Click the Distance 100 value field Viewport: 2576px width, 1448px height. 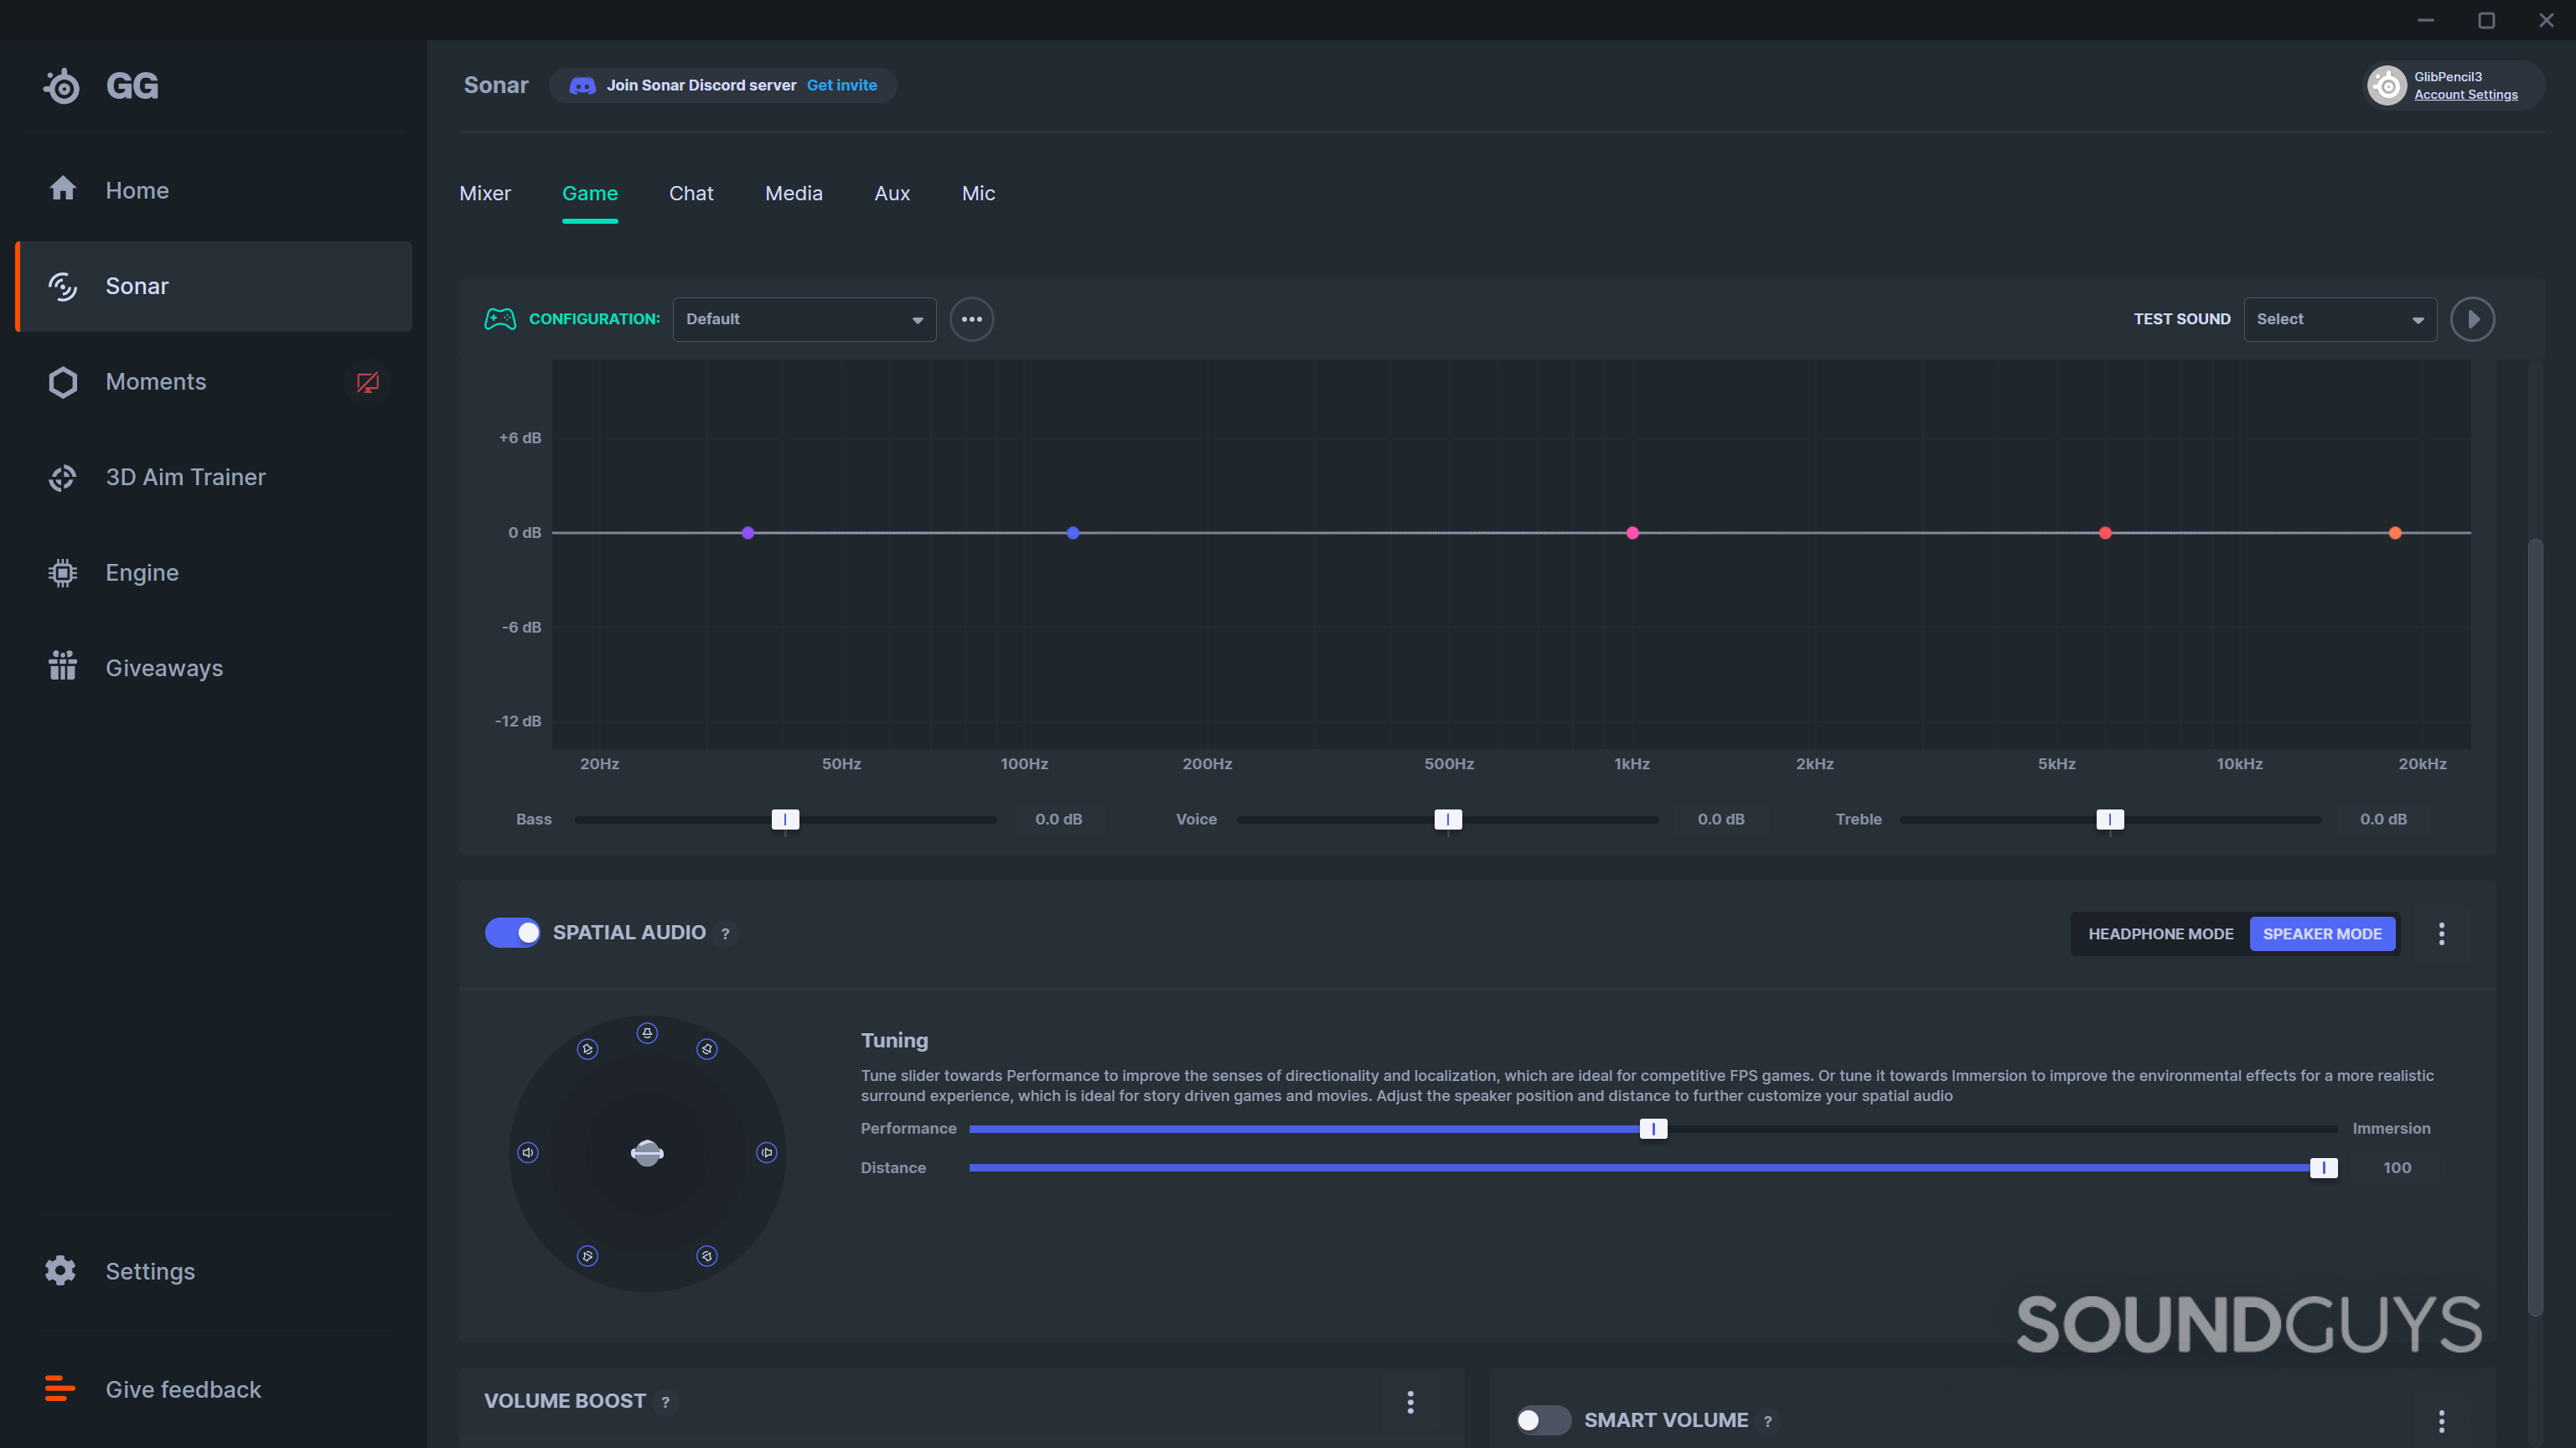pos(2396,1168)
